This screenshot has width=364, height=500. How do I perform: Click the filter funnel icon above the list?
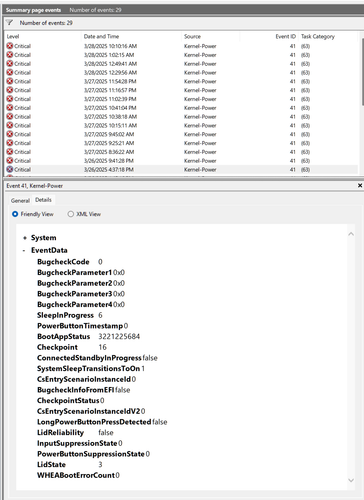[9, 23]
